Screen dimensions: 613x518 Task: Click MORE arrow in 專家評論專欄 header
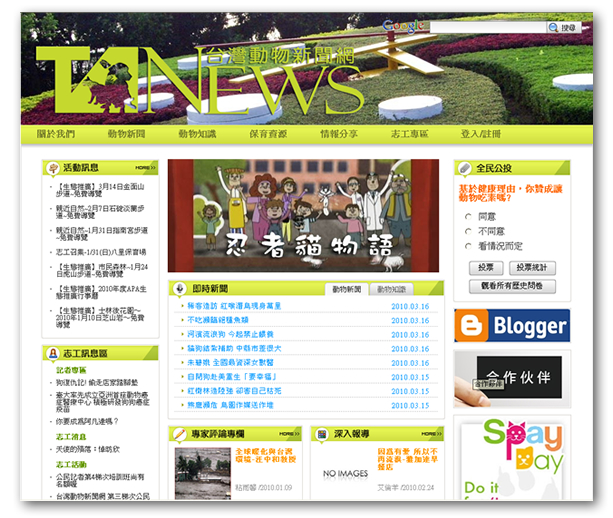(x=289, y=434)
